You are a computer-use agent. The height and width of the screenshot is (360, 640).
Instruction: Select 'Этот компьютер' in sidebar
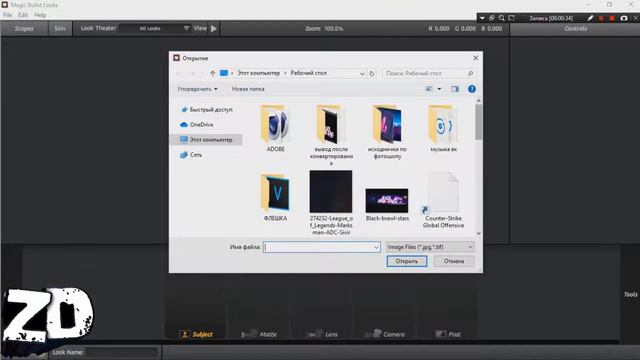coord(207,140)
